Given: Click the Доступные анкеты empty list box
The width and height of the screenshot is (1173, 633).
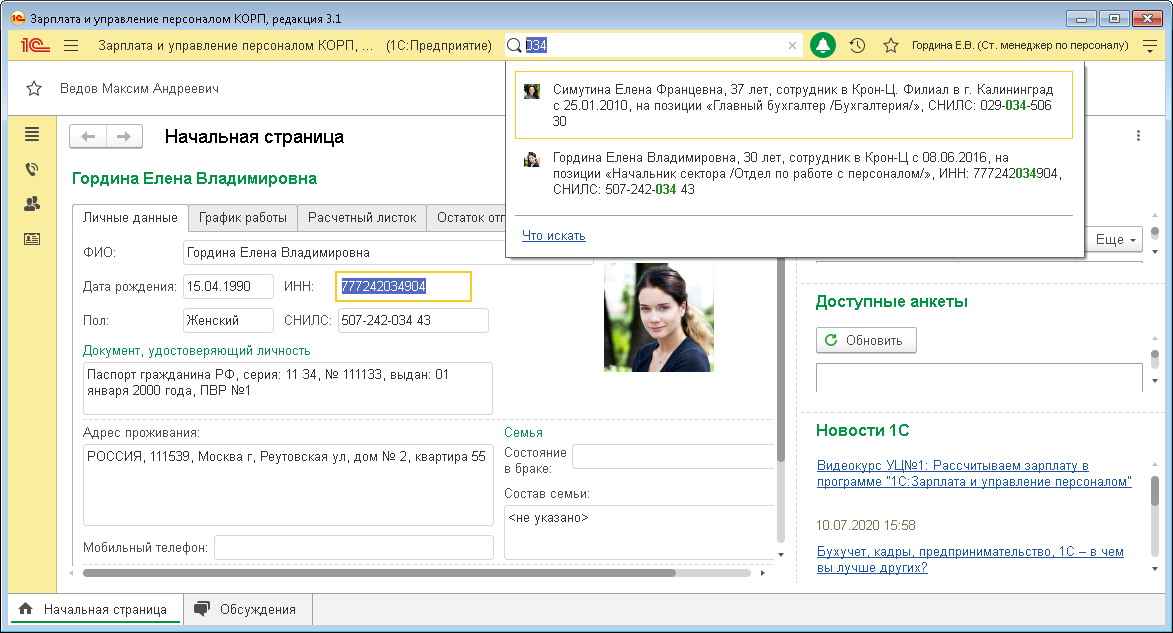Looking at the screenshot, I should (978, 378).
